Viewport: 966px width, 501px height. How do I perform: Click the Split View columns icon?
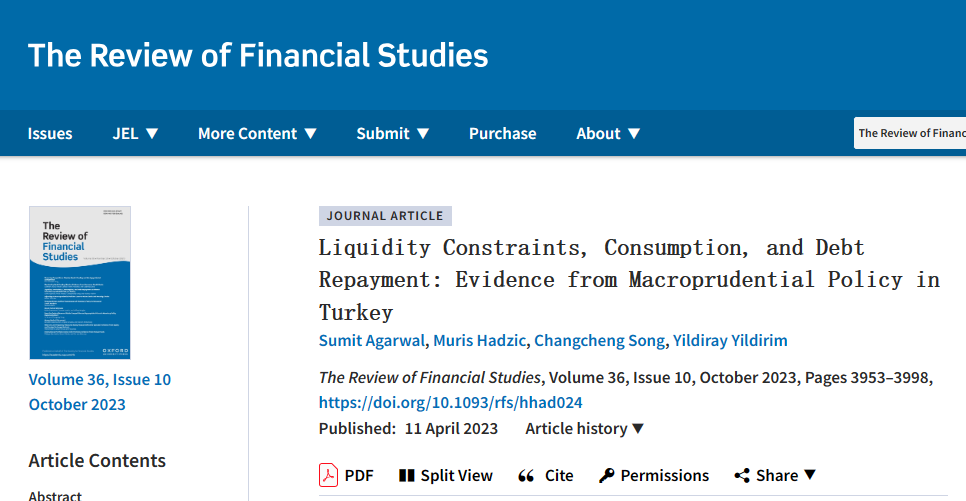(406, 476)
